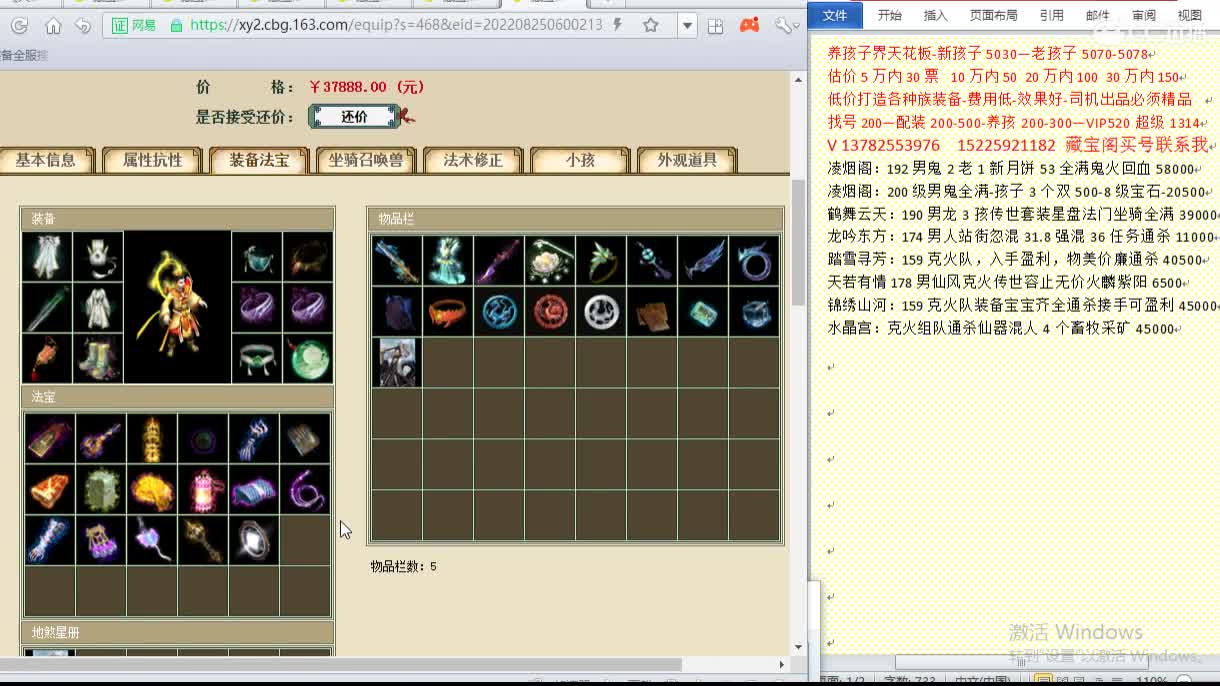Select the red tasselled pouch equipment icon
1220x686 pixels.
tap(47, 358)
